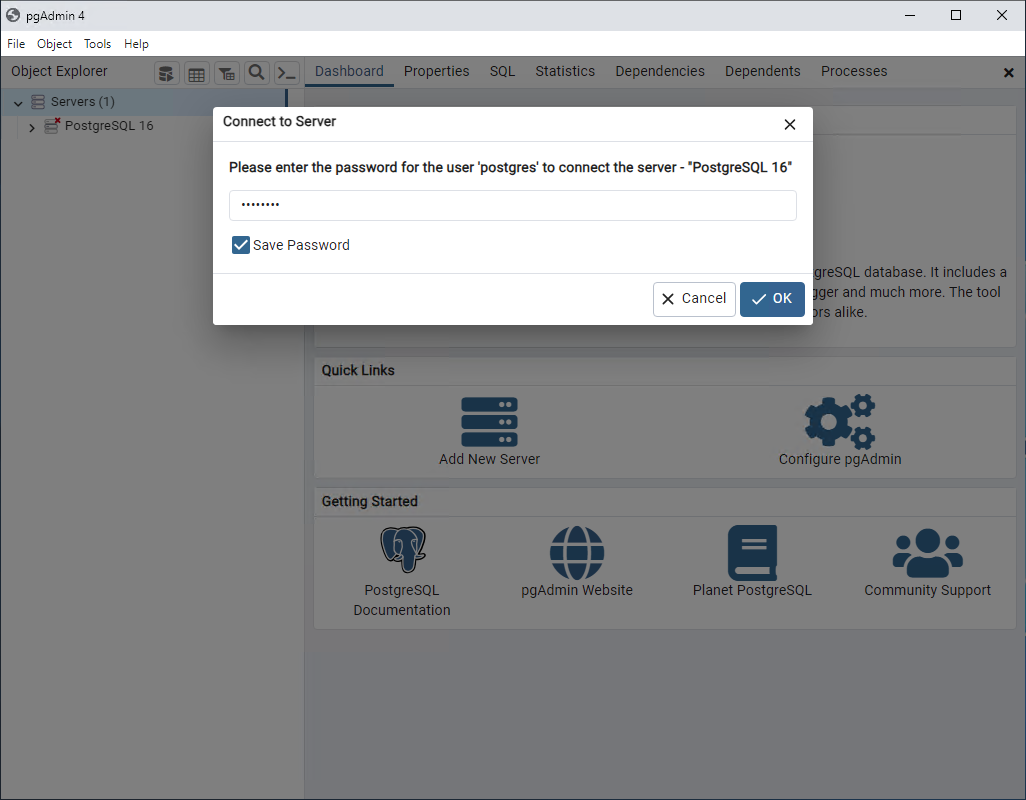Open Search Objects magnifier icon
Screen dimensions: 1026x800
tap(256, 73)
